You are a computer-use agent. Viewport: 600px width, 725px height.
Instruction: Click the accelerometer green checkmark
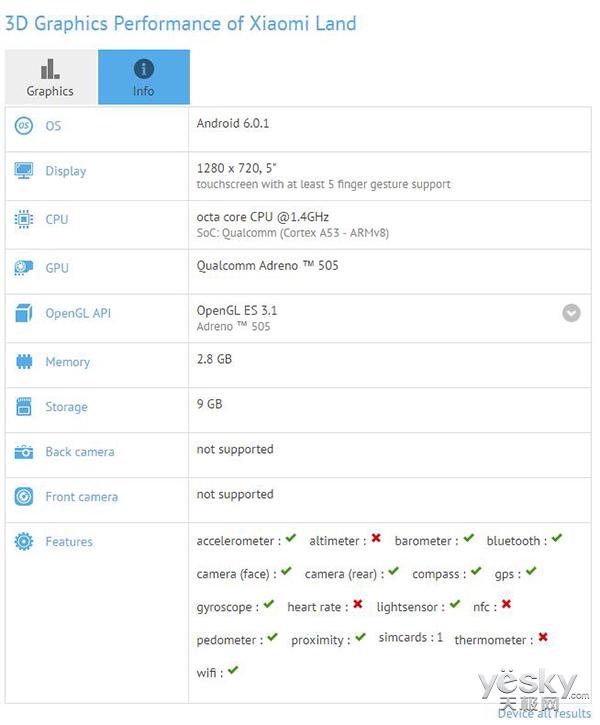[291, 538]
